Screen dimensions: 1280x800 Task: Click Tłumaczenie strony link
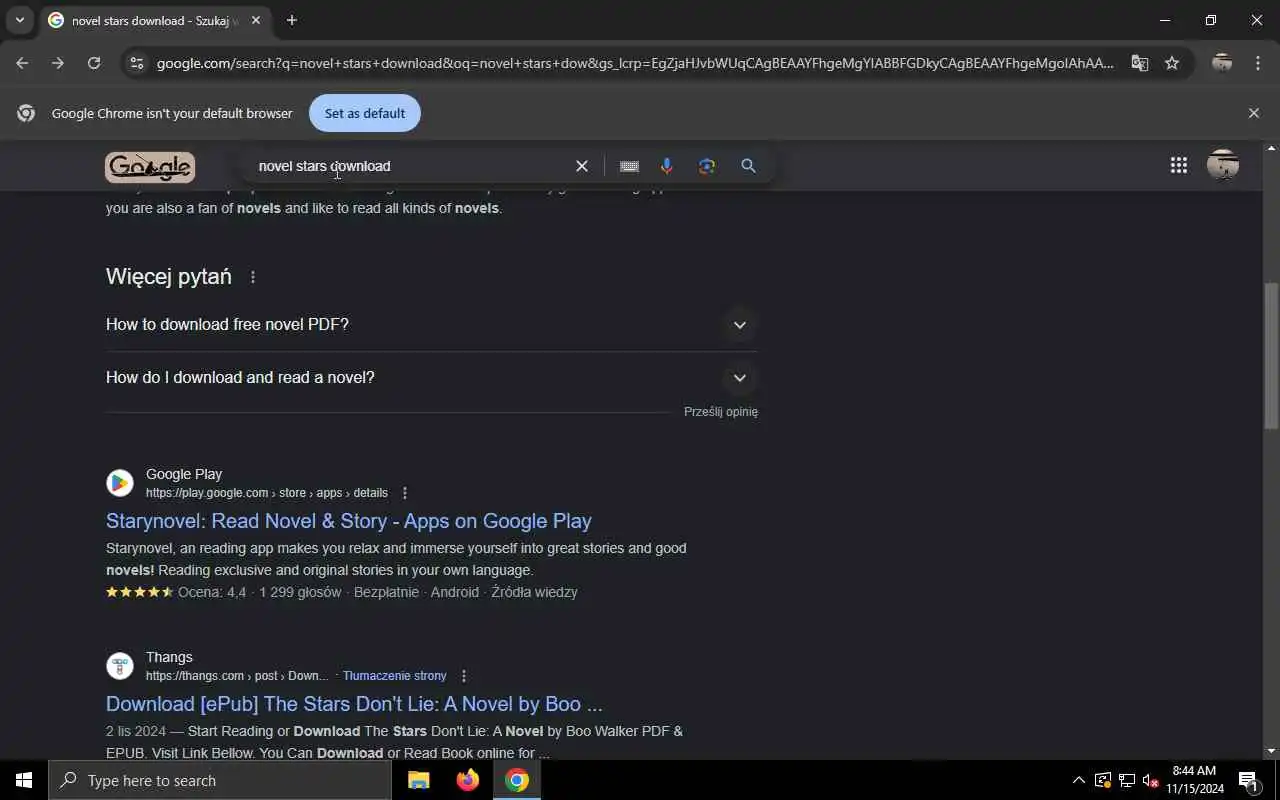[395, 676]
